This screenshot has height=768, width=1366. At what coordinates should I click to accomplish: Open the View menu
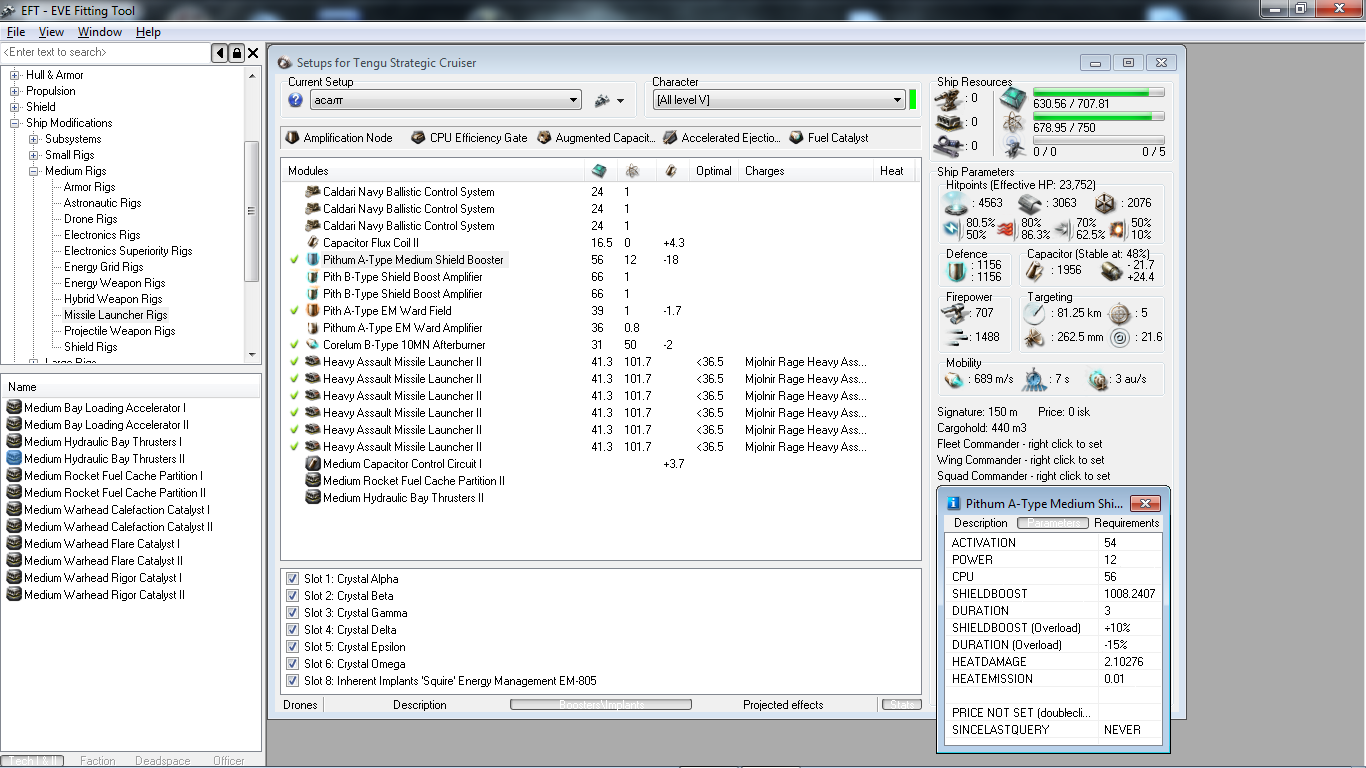tap(51, 32)
